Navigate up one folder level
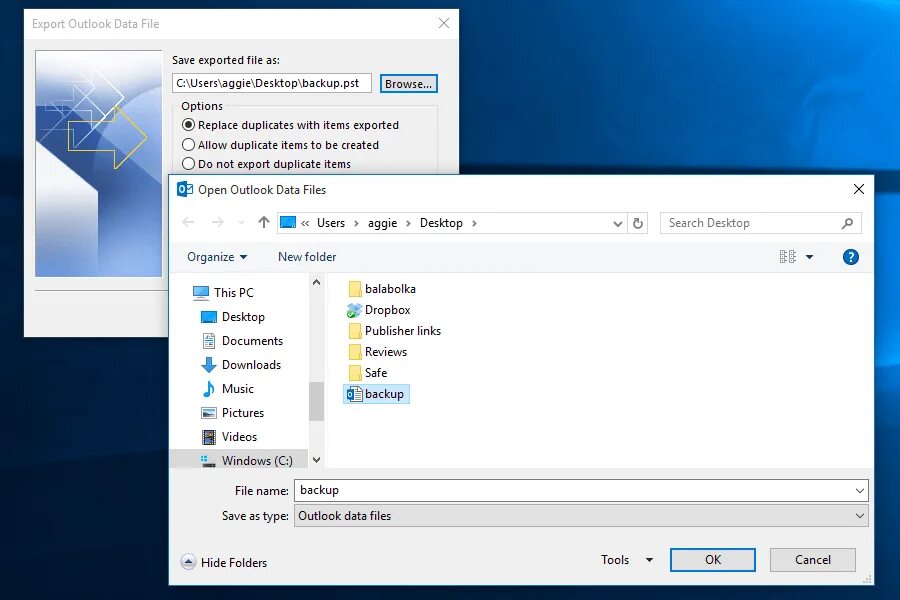Image resolution: width=900 pixels, height=600 pixels. [x=263, y=222]
